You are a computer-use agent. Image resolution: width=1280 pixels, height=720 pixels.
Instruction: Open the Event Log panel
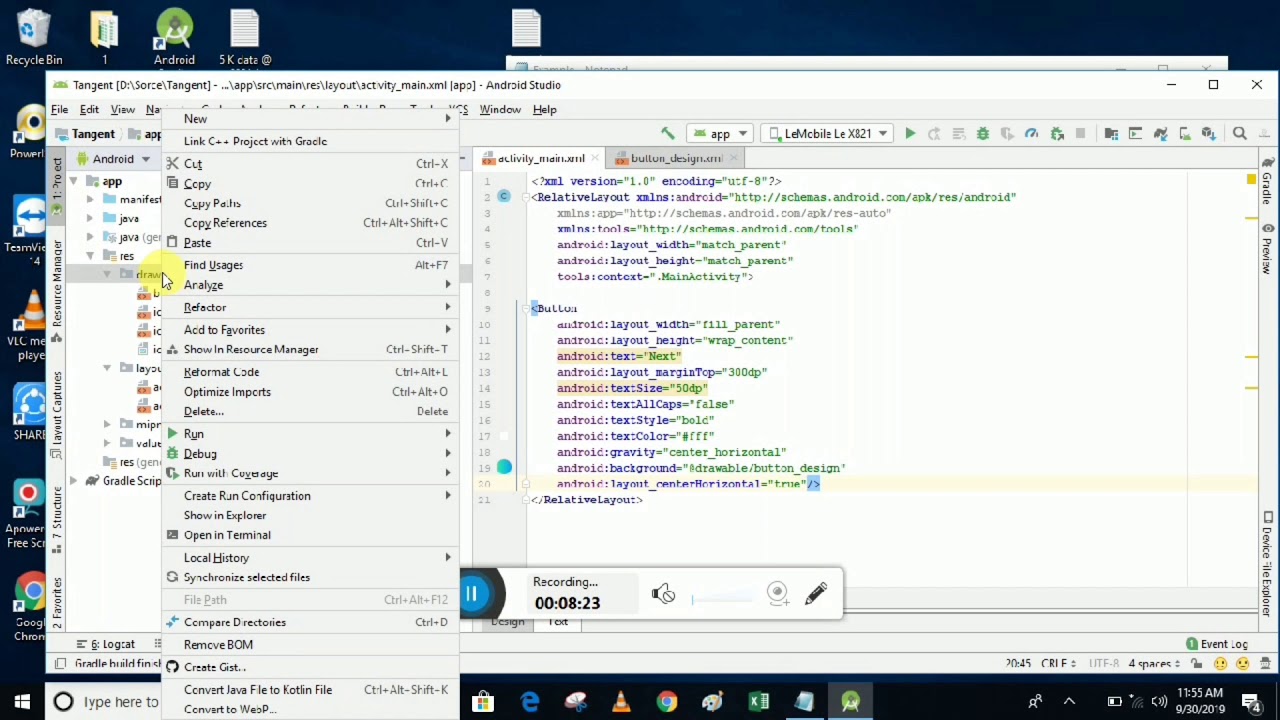(x=1217, y=644)
